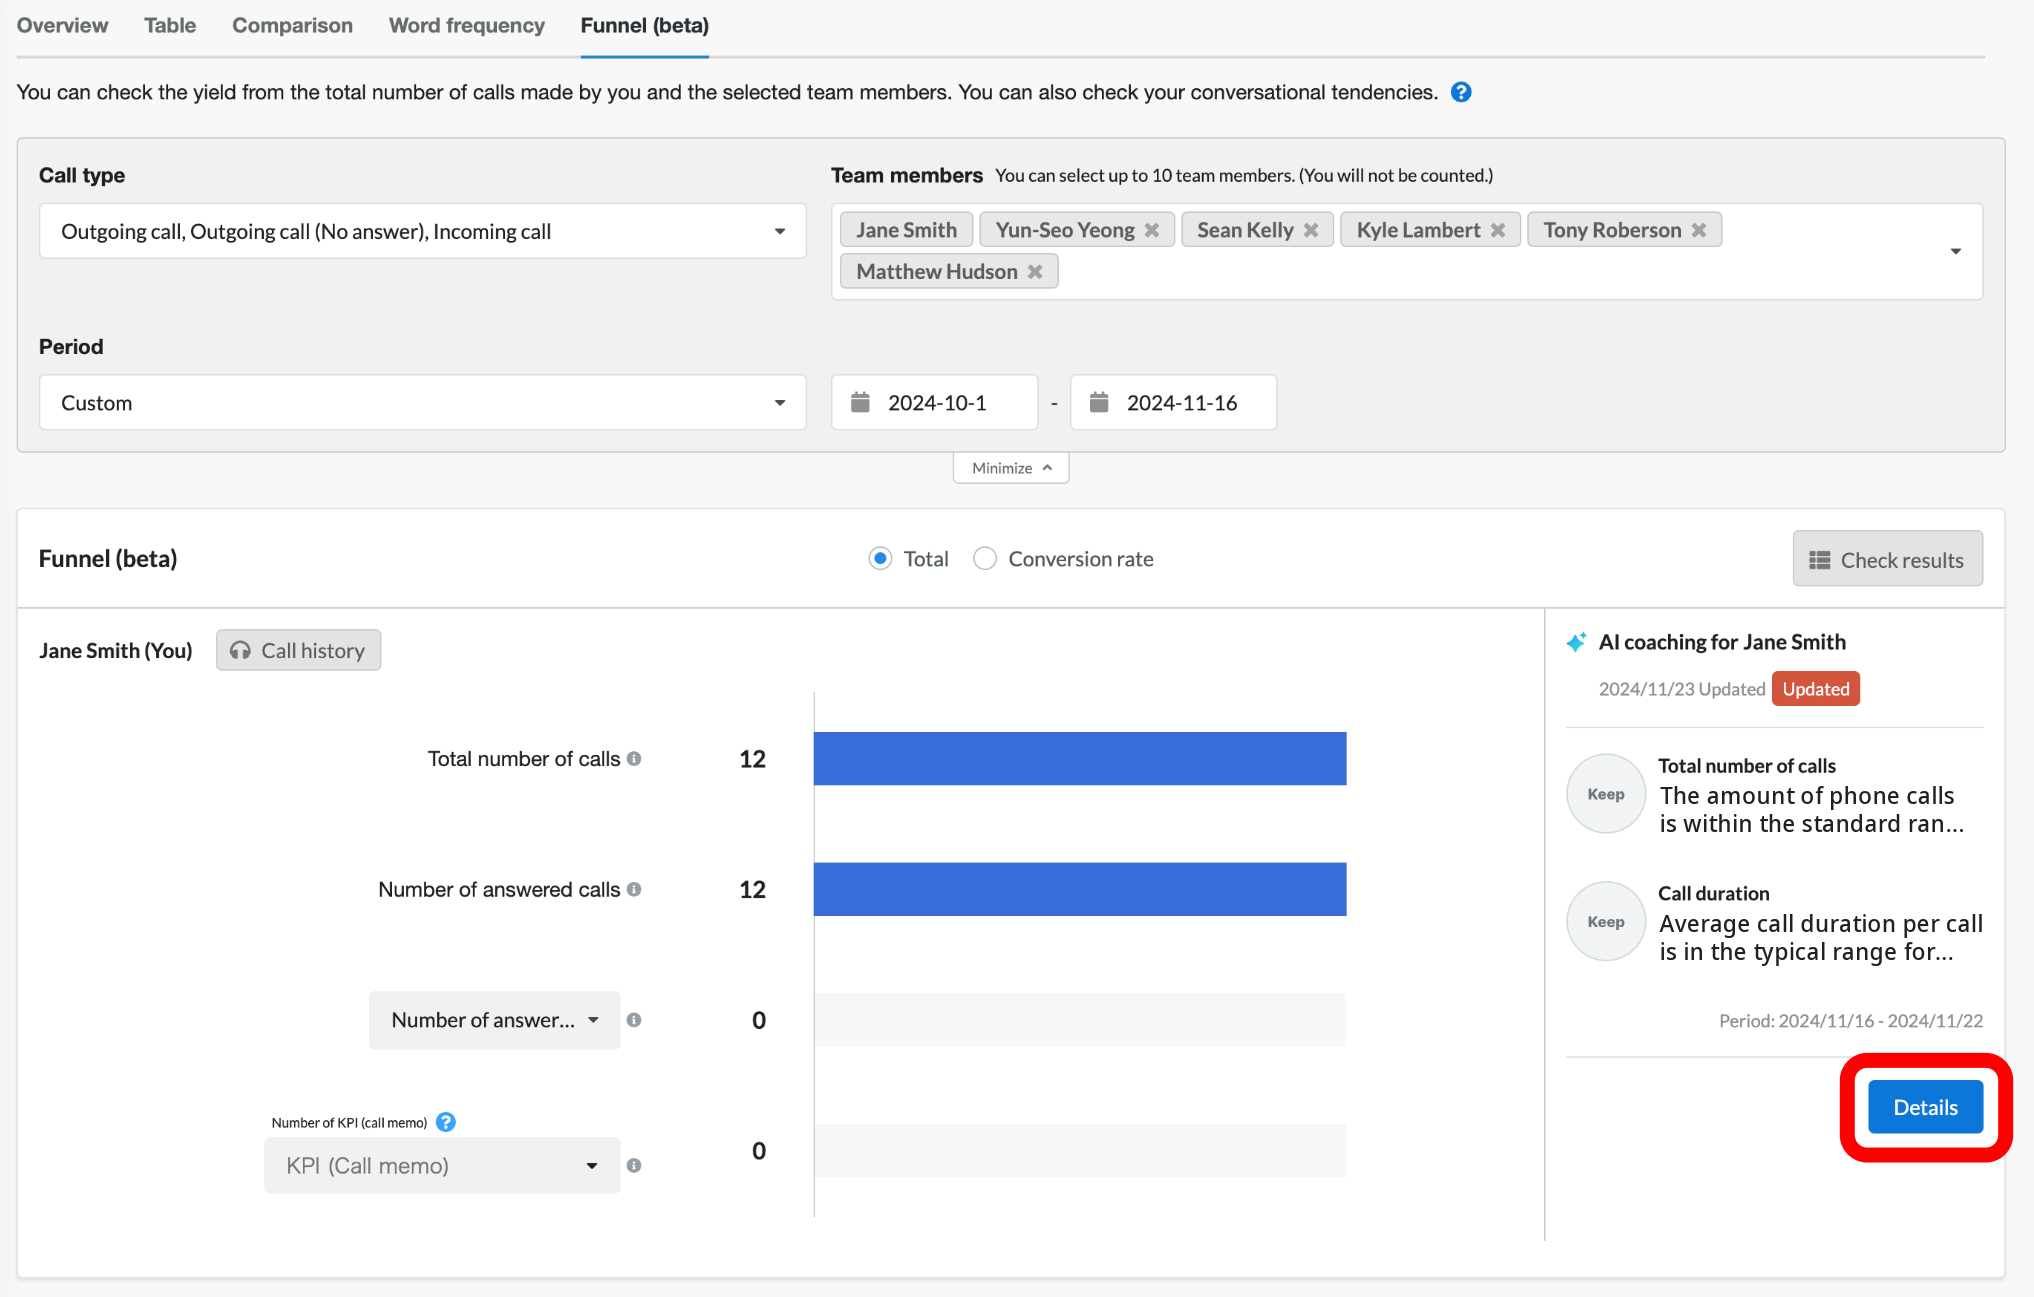
Task: Click the empty bar for KPI (Call memo) row
Action: pos(1080,1151)
